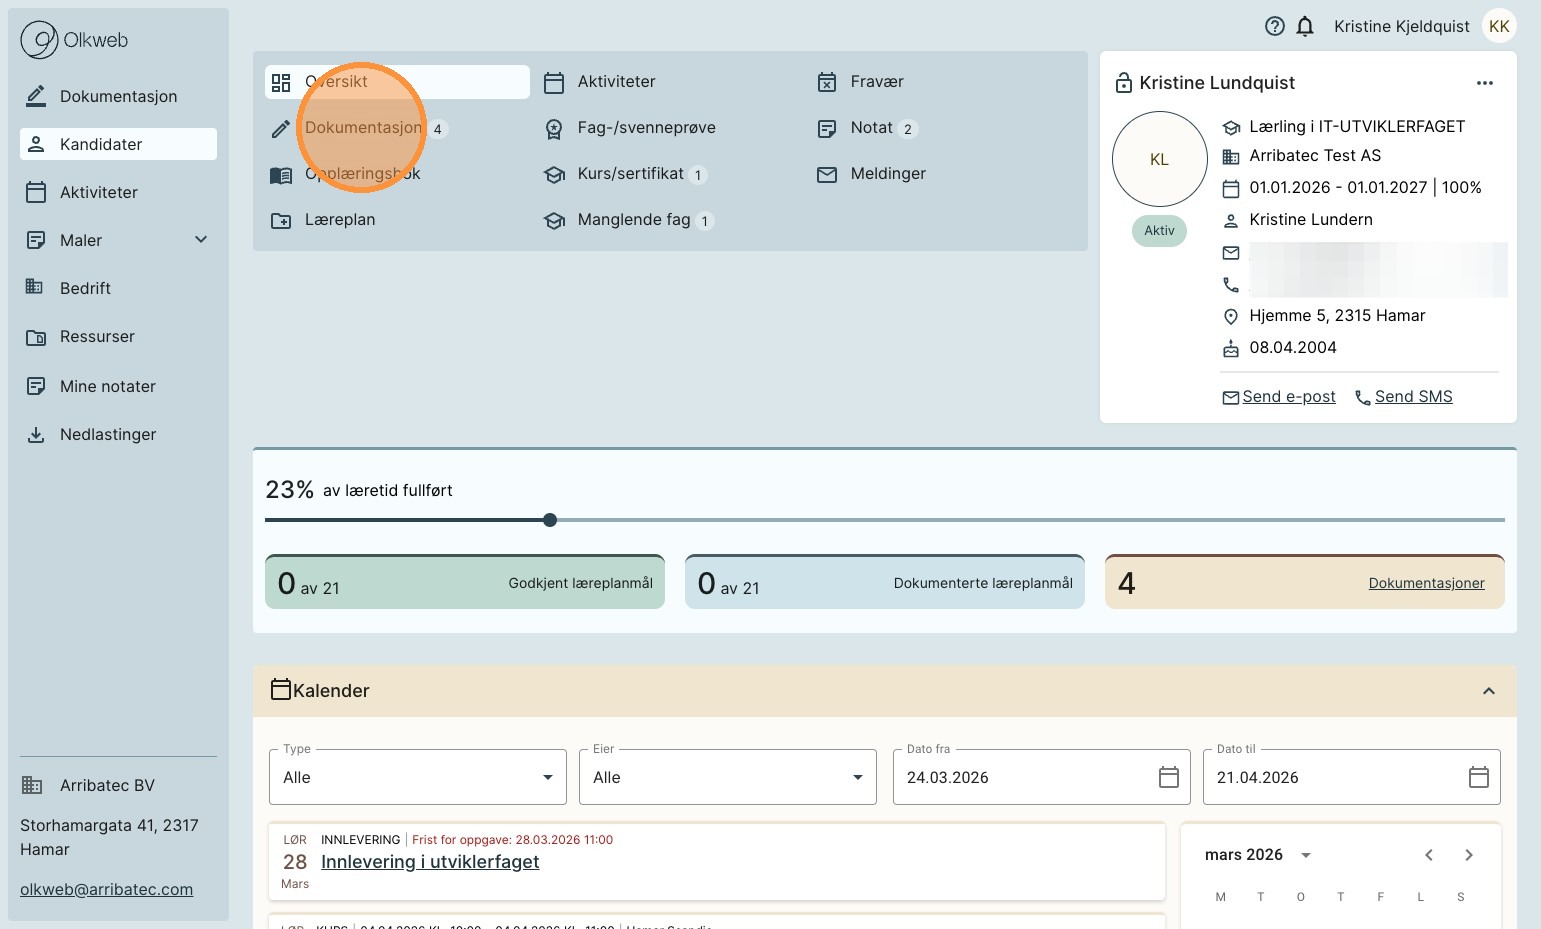1541x929 pixels.
Task: Click the calendar icon in Dato til field
Action: (1478, 777)
